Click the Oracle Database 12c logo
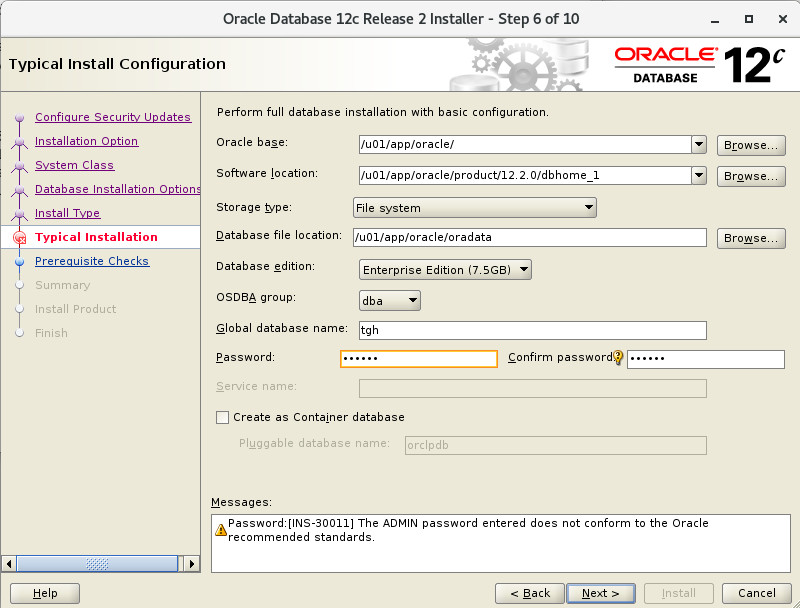 (x=699, y=64)
